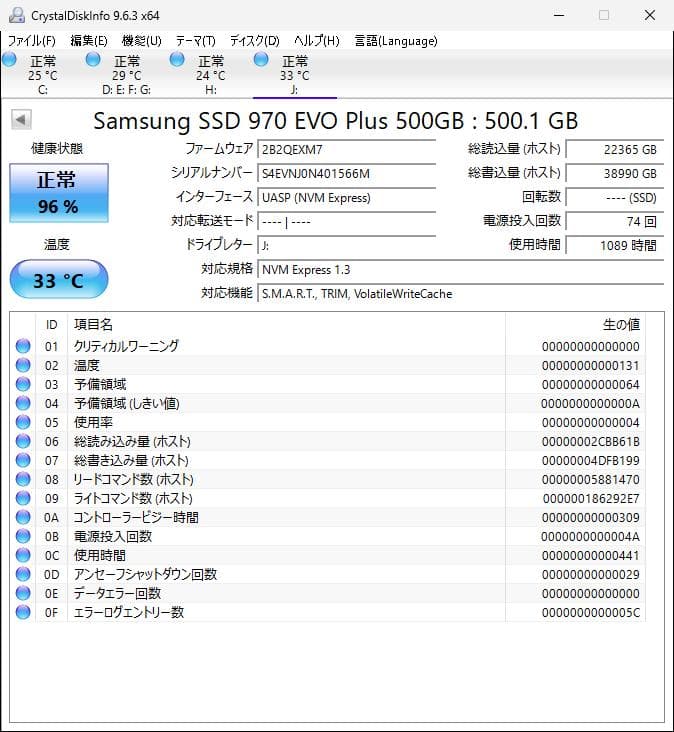The height and width of the screenshot is (732, 674).
Task: Click raw value 0000000000131
Action: (x=590, y=366)
